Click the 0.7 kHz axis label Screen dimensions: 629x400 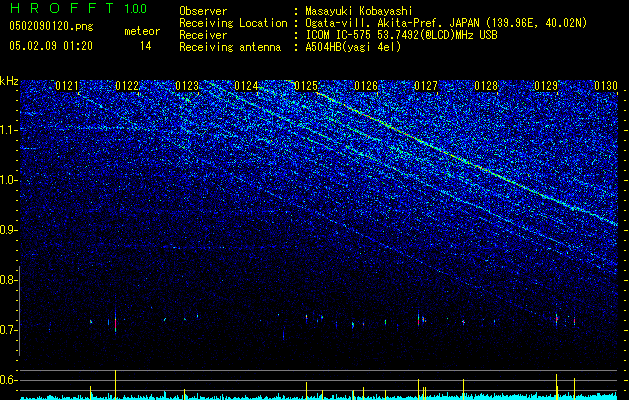coord(8,330)
